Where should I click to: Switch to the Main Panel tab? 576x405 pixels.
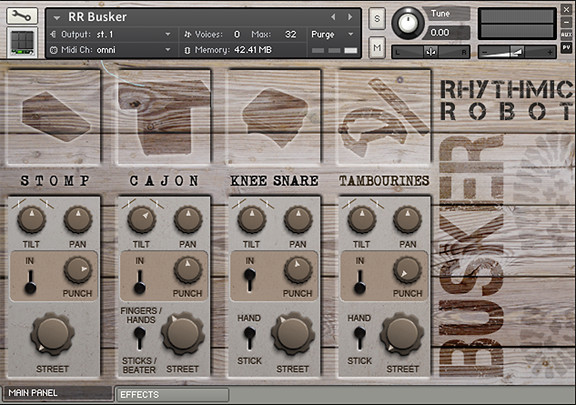pyautogui.click(x=57, y=393)
